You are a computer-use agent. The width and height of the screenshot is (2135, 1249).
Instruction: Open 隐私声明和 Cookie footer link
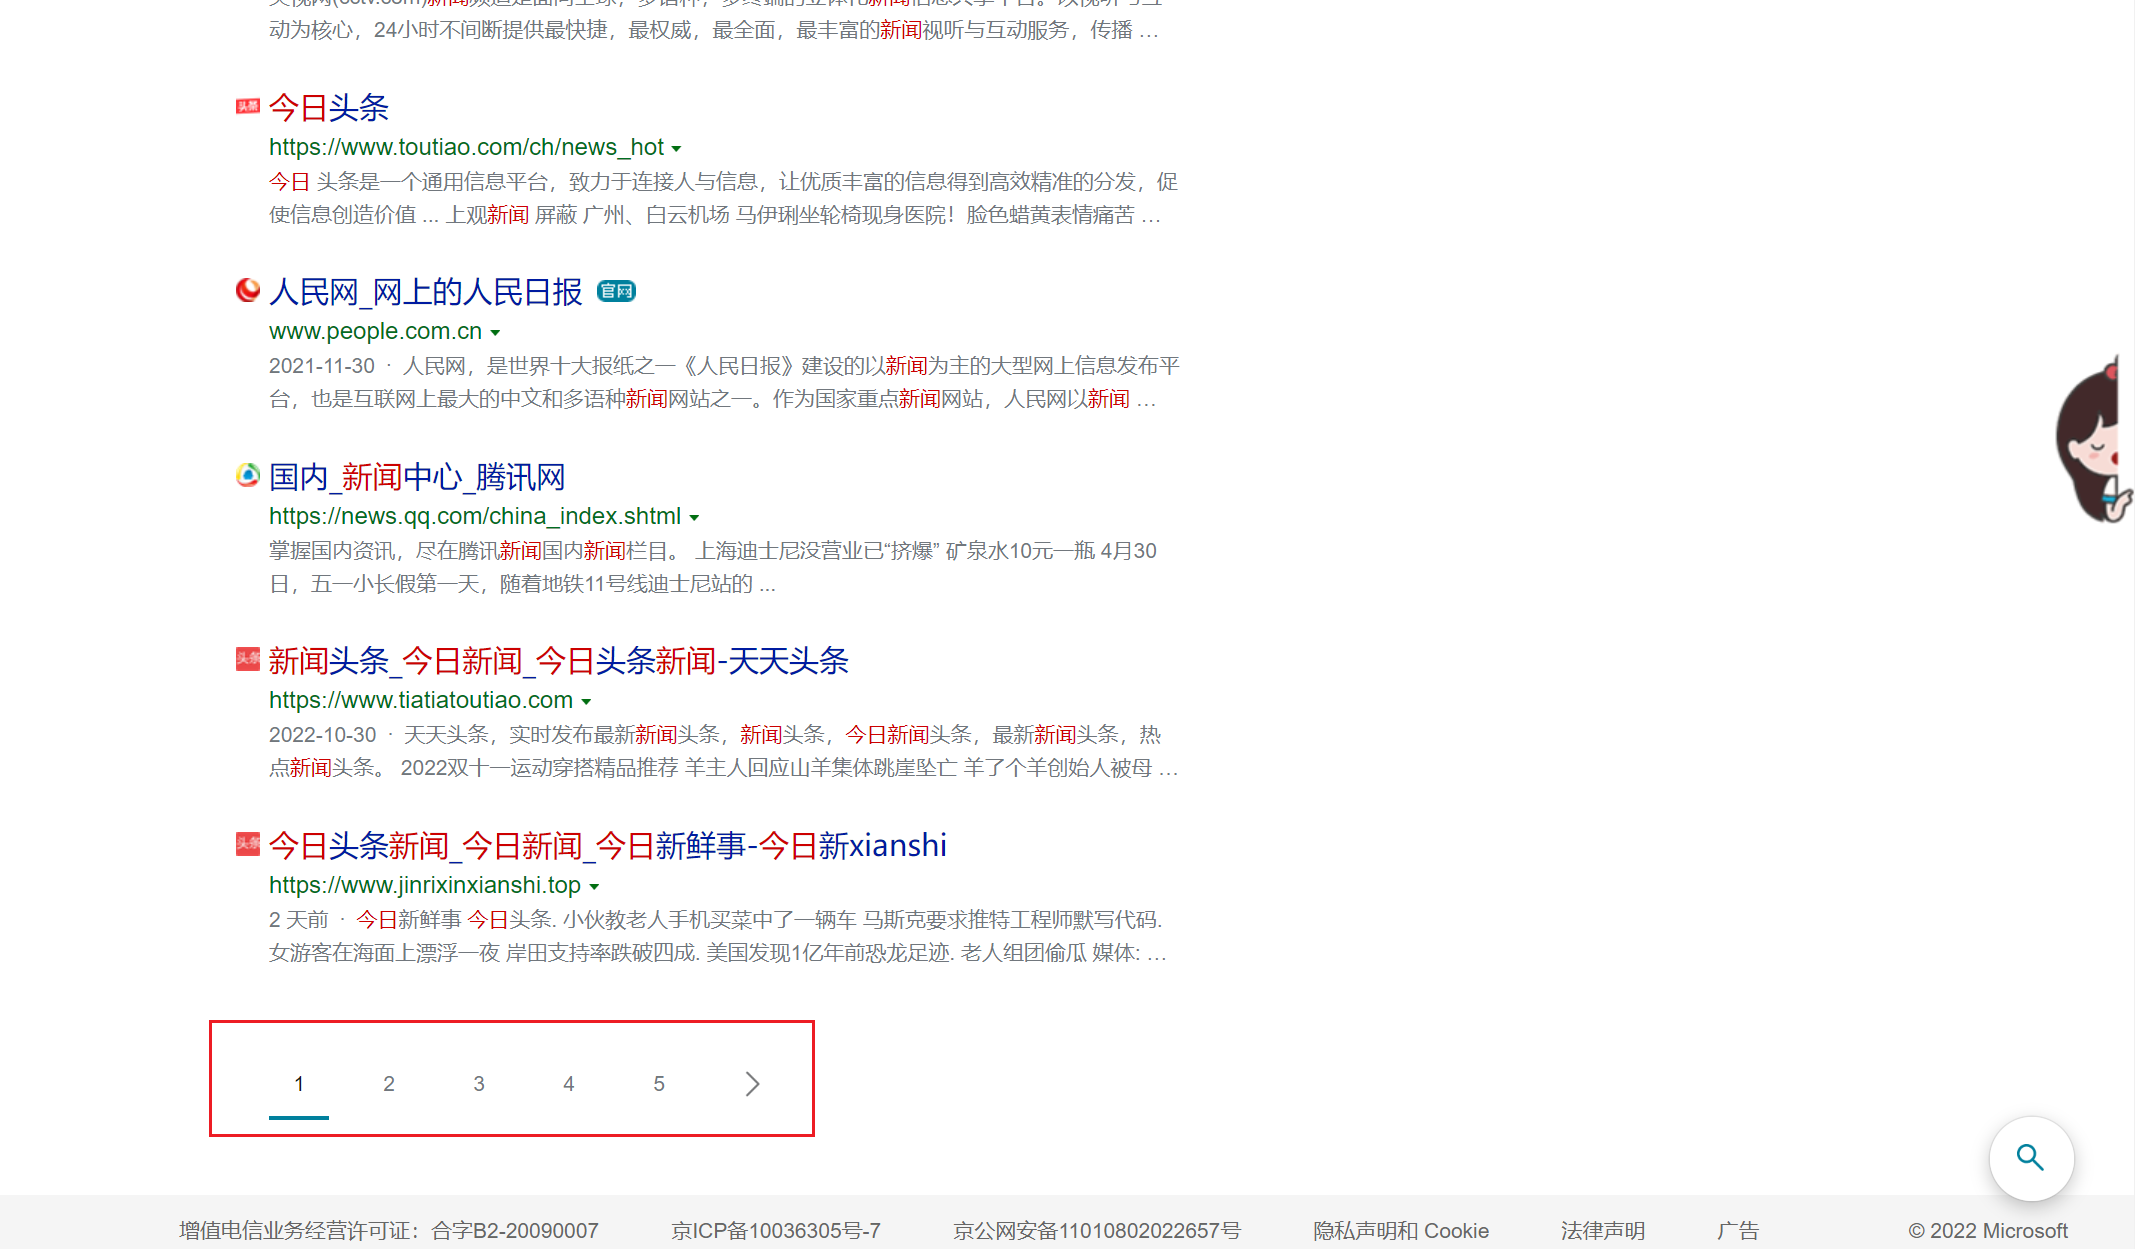[1401, 1231]
